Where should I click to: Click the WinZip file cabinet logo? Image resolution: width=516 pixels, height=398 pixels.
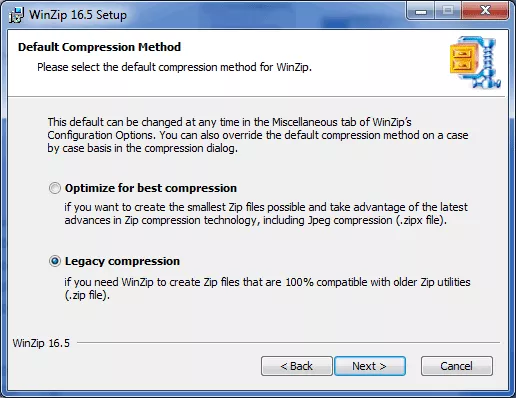click(475, 62)
